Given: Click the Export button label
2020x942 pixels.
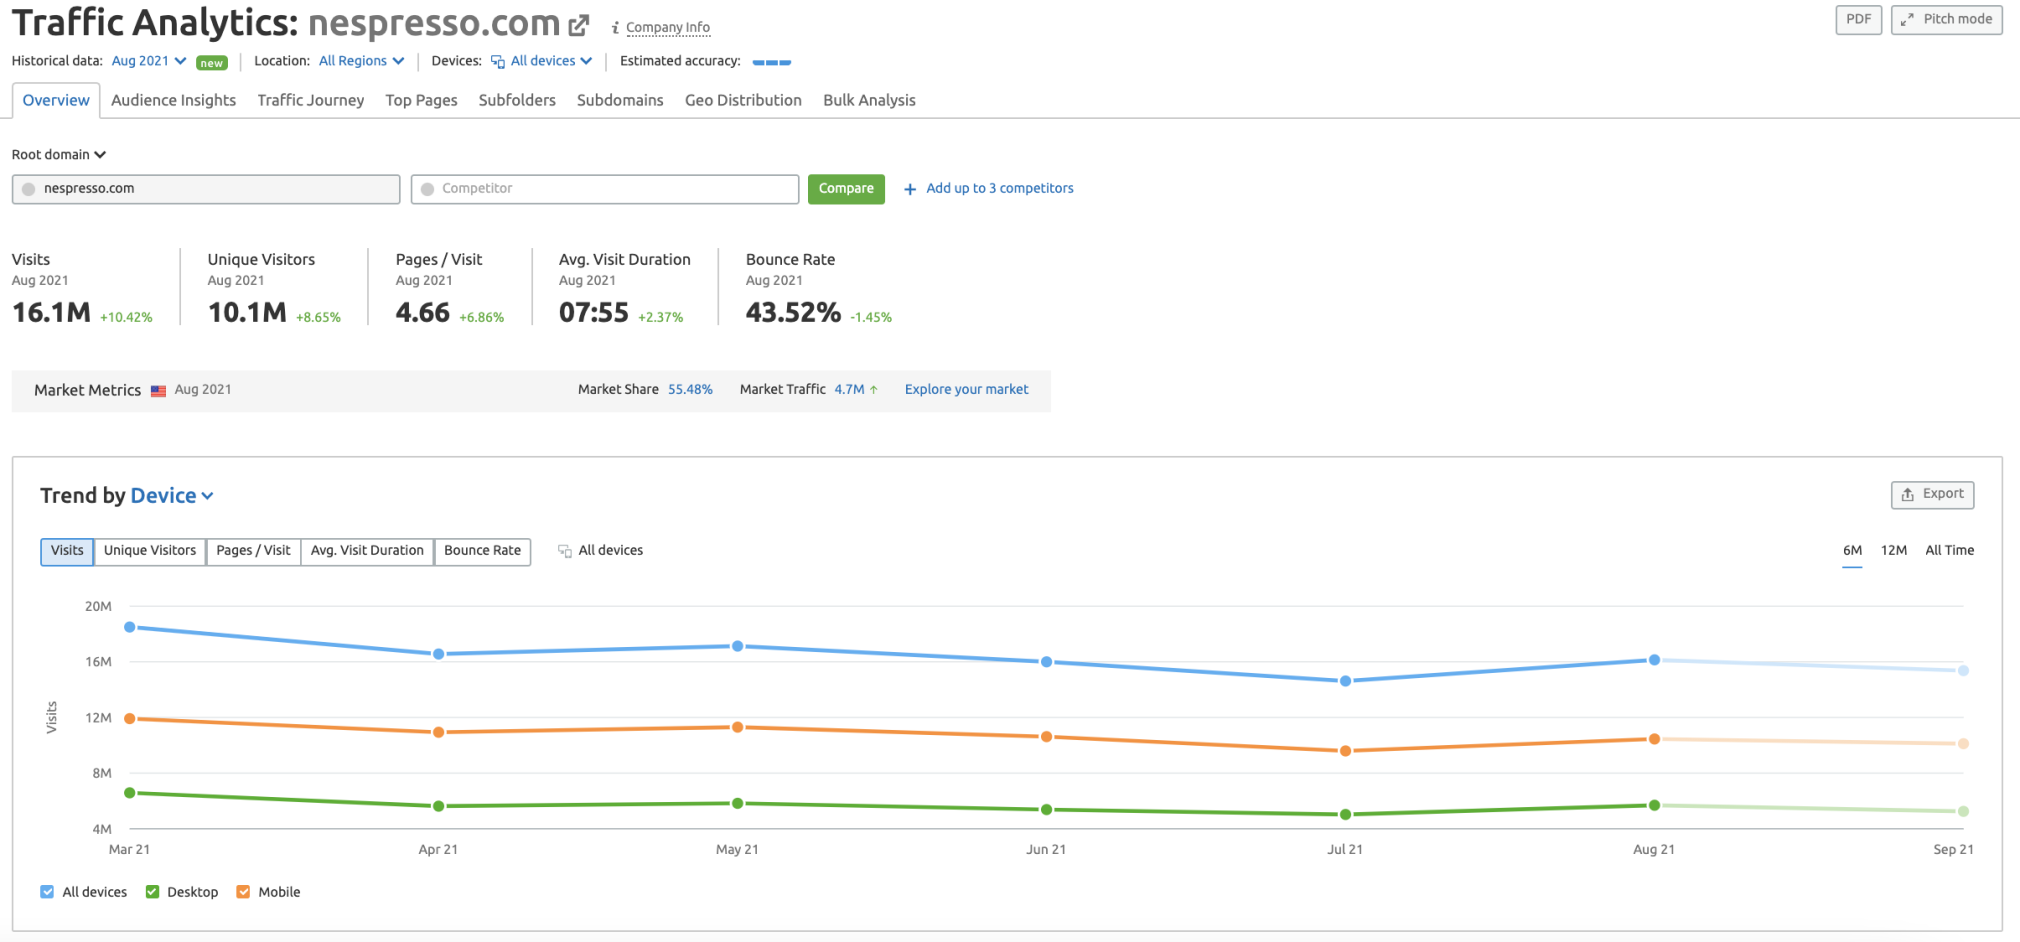Looking at the screenshot, I should click(1943, 494).
